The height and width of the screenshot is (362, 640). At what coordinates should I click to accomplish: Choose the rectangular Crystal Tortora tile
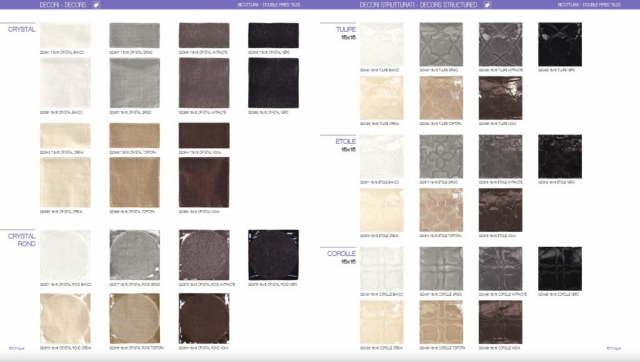click(x=135, y=135)
